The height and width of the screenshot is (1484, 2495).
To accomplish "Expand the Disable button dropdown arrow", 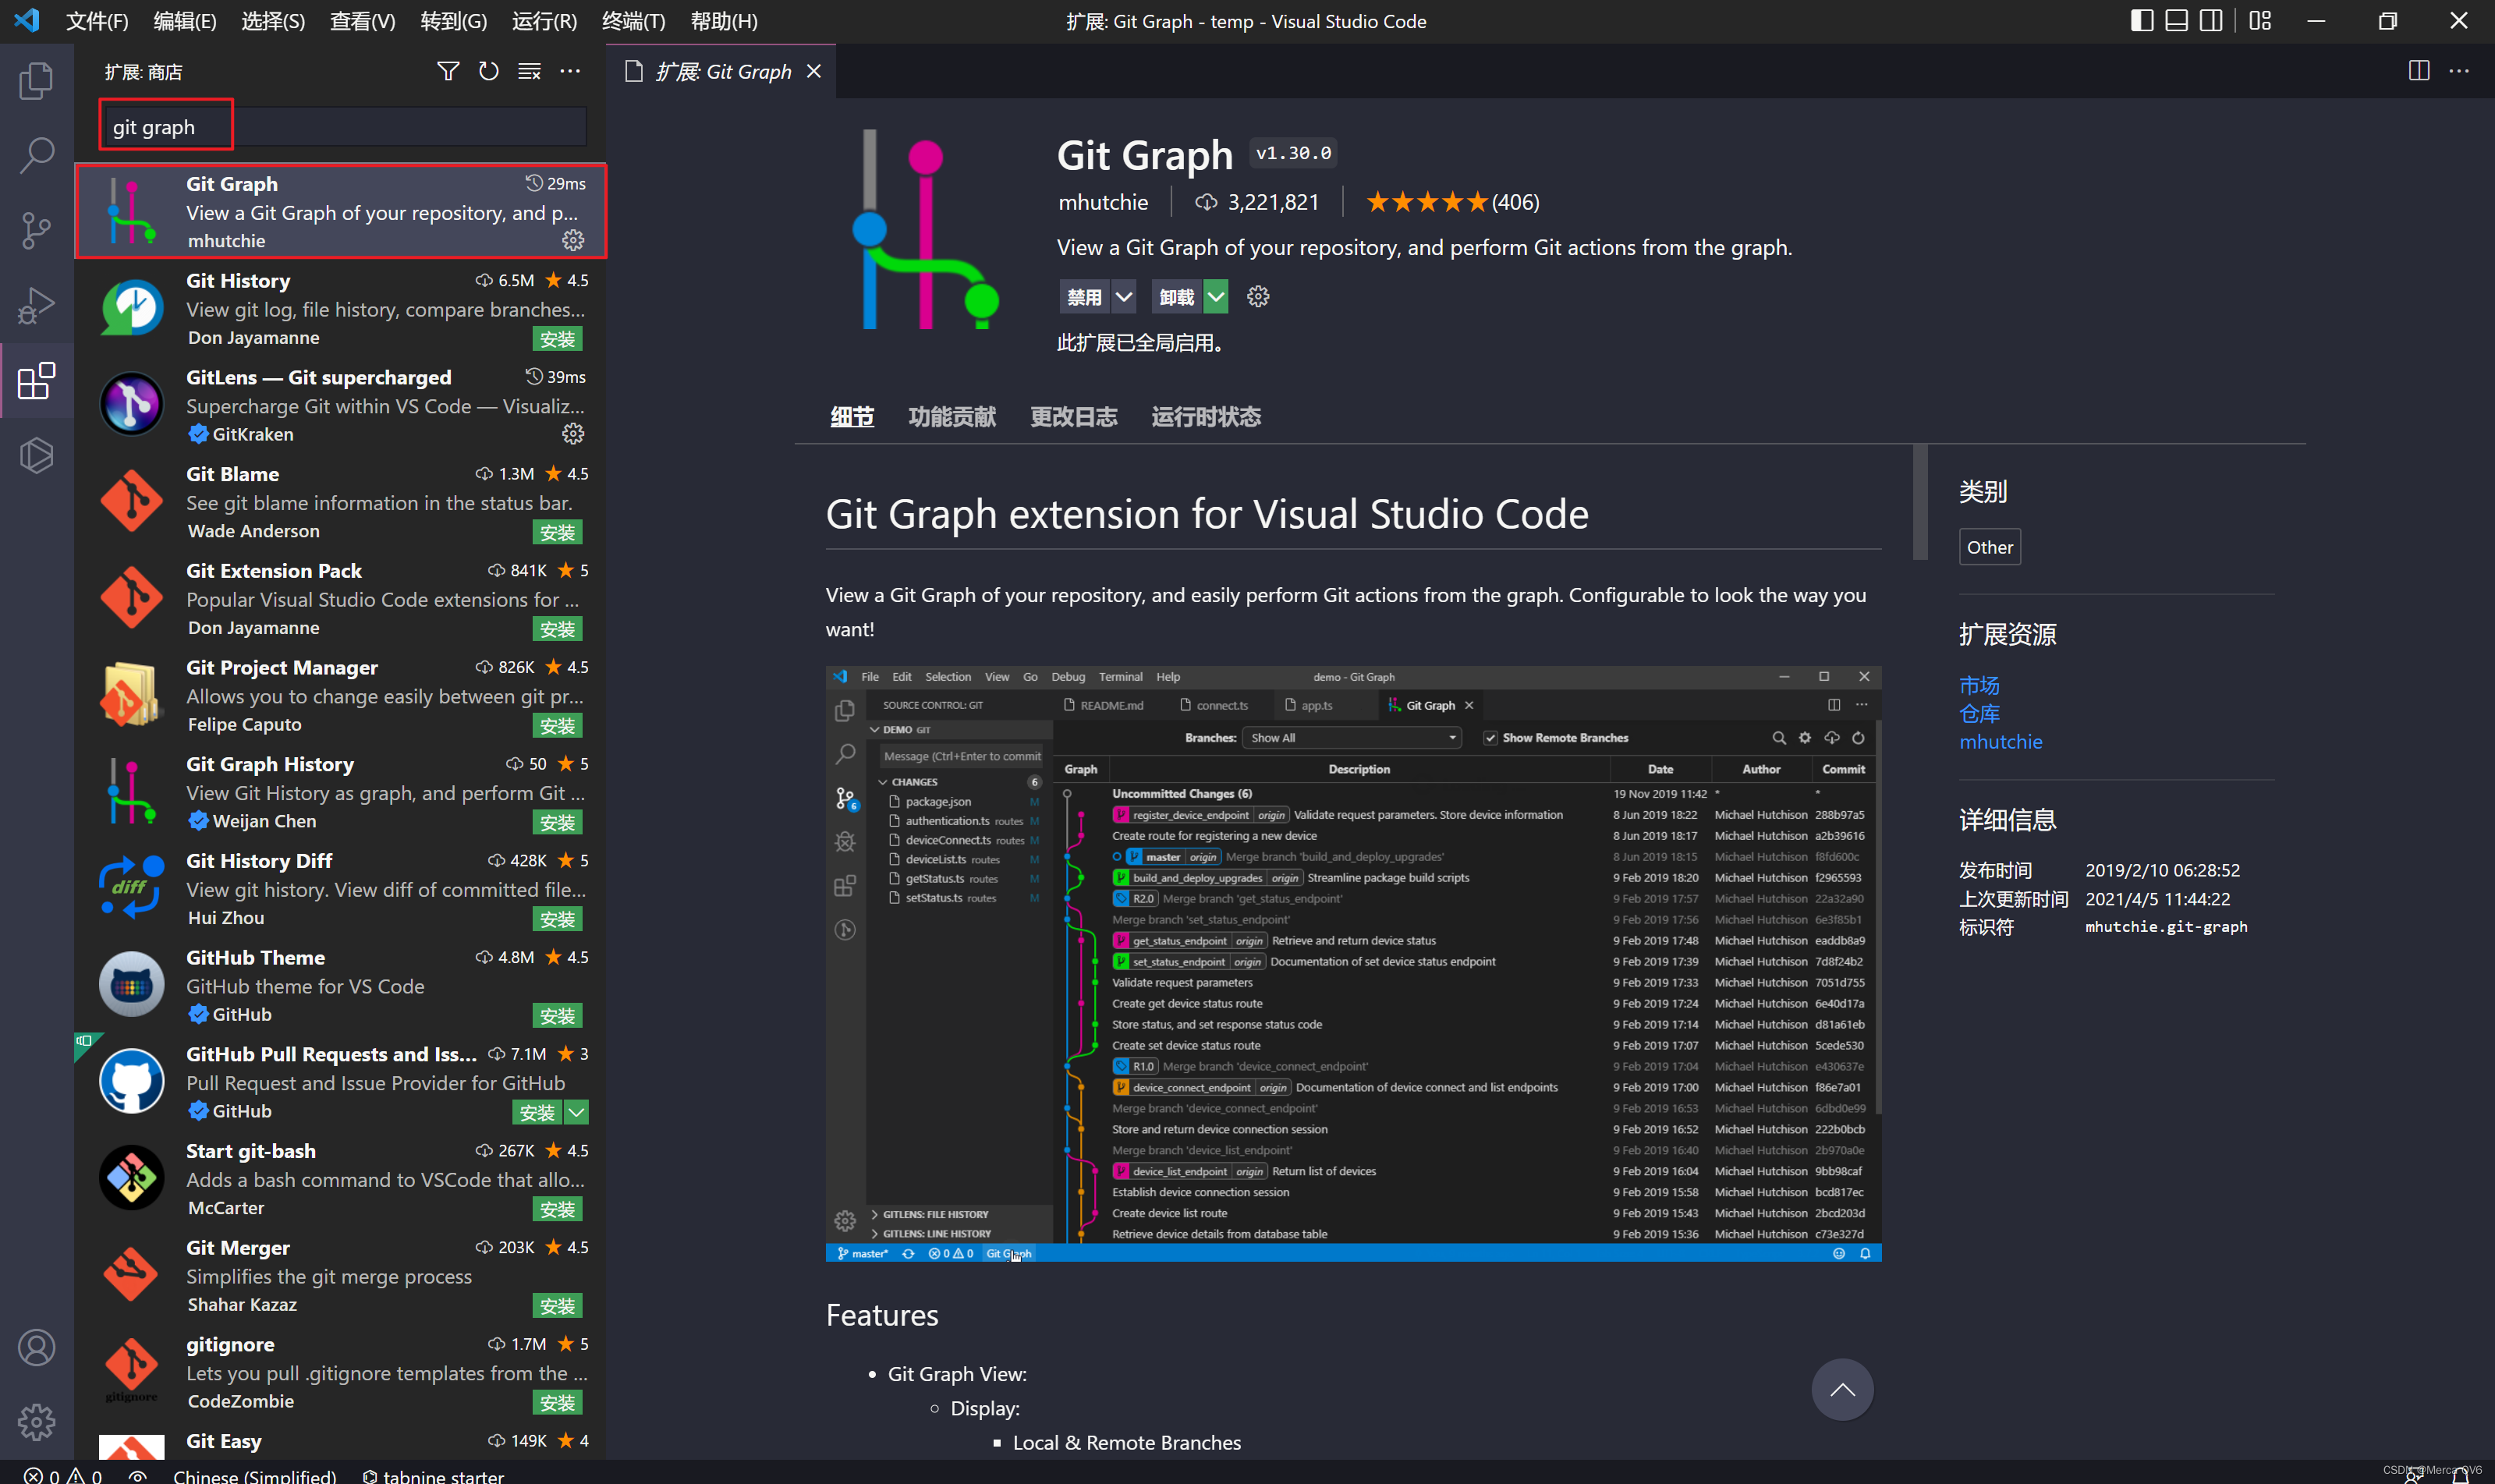I will coord(1124,297).
